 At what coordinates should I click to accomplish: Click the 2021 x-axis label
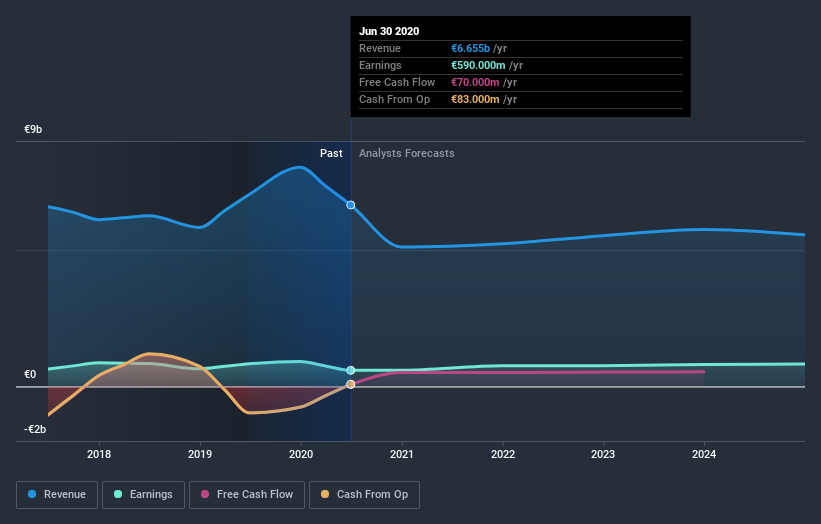tap(402, 454)
